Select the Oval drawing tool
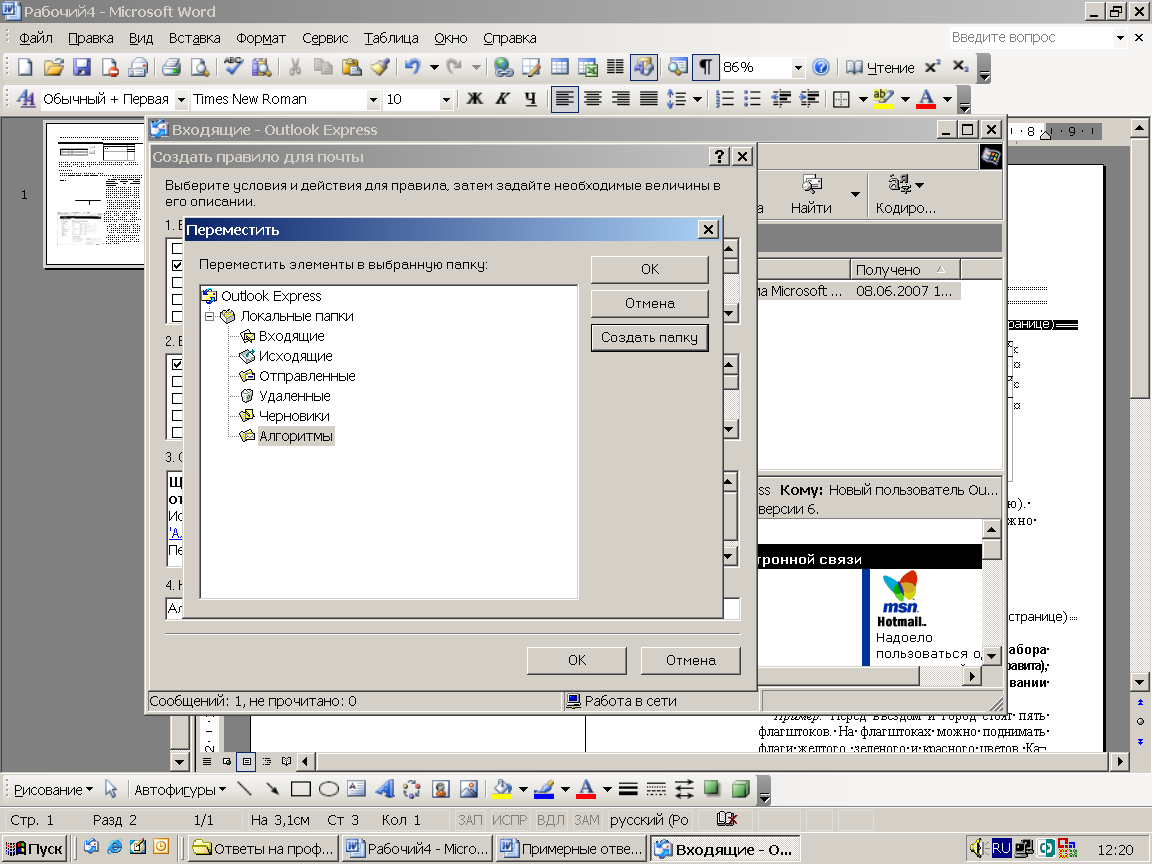 tap(328, 789)
